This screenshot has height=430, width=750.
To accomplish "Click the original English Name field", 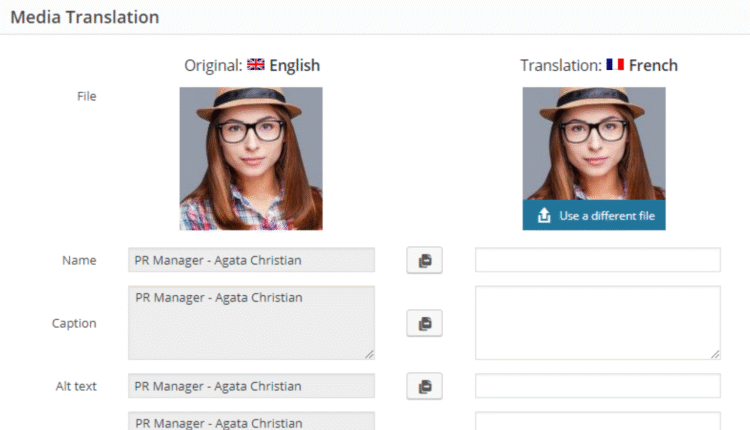I will [251, 260].
